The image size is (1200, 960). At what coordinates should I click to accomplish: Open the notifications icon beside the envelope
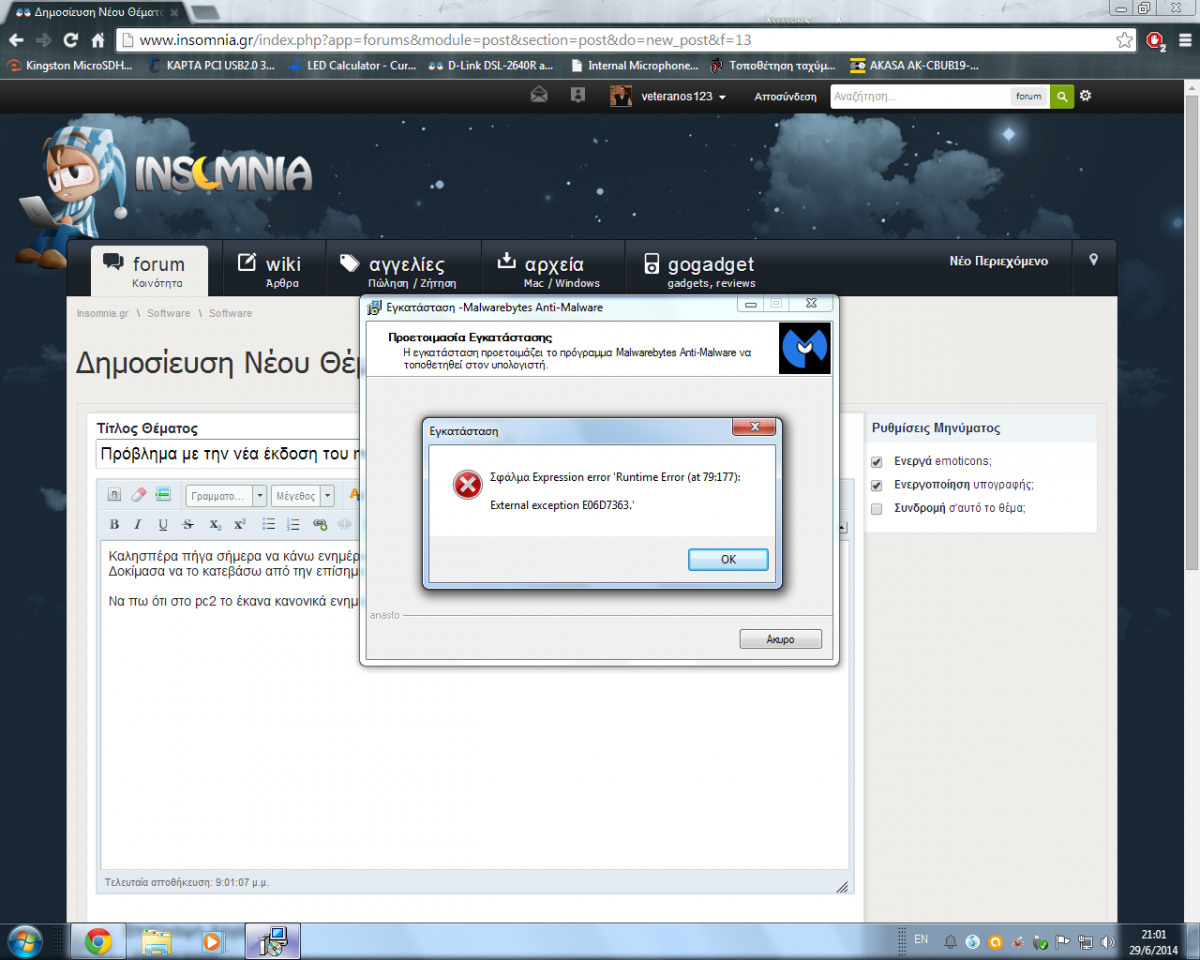(577, 96)
